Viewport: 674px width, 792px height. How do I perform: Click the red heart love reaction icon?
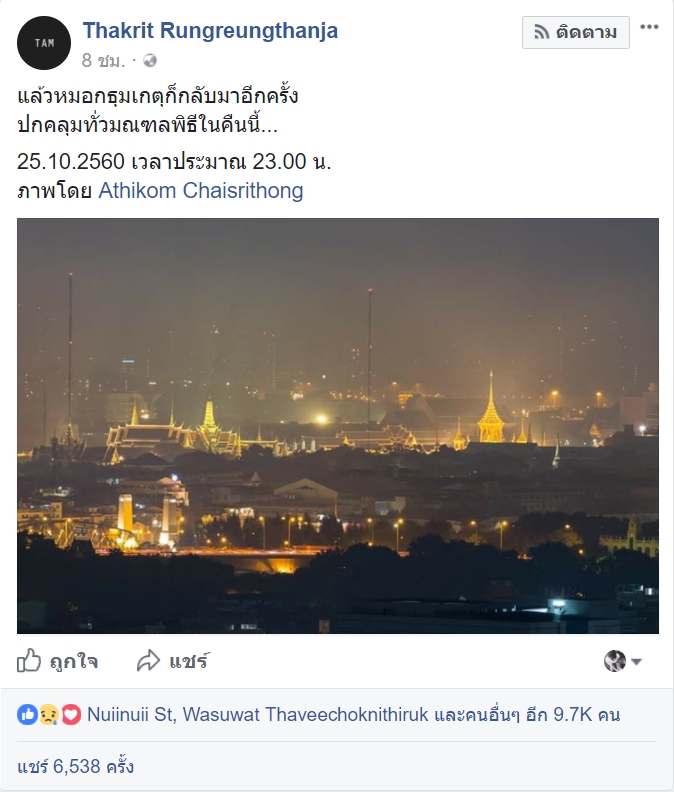[70, 715]
